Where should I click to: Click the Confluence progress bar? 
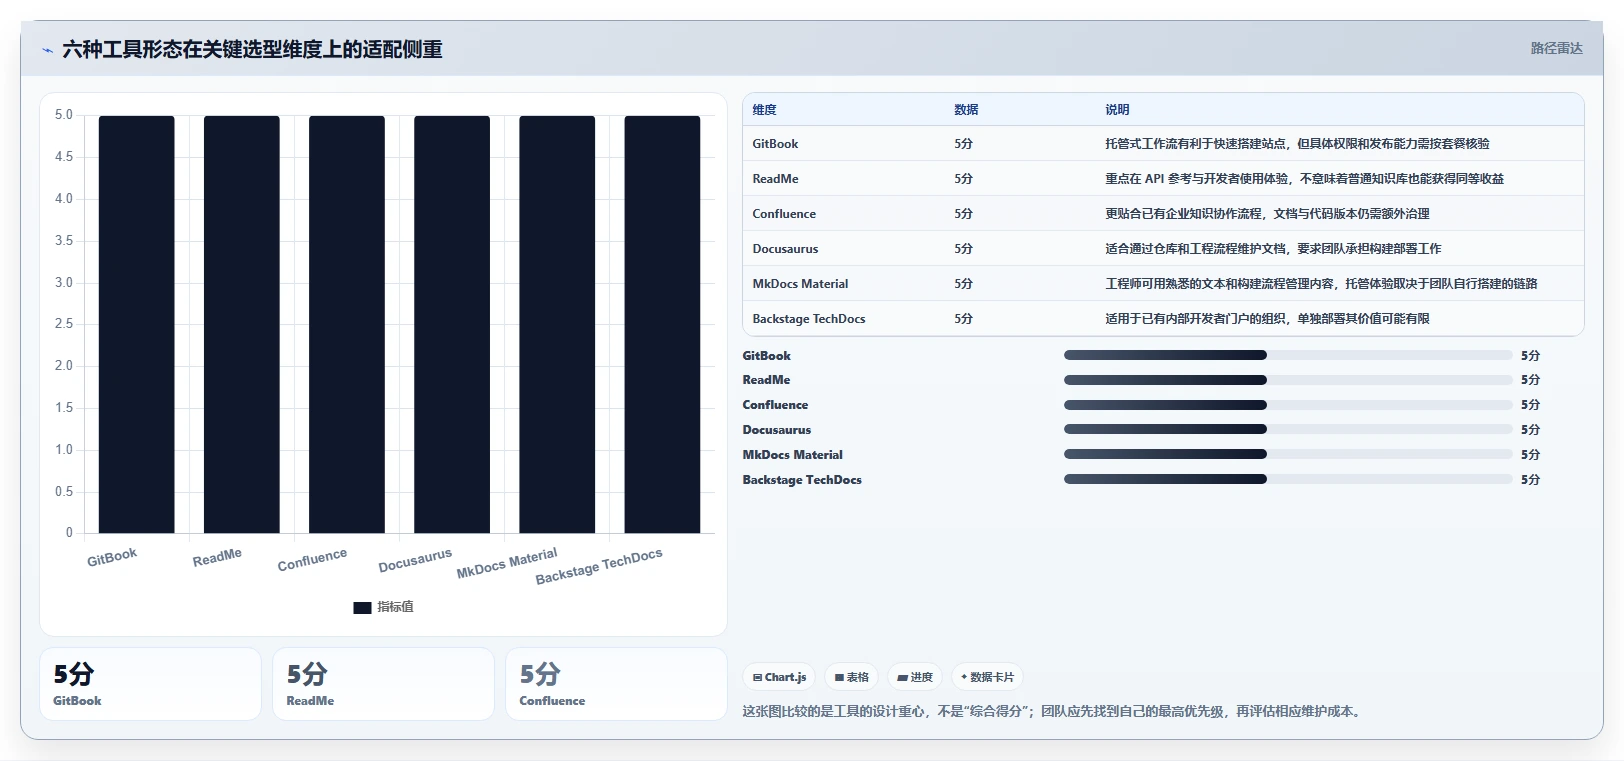click(x=1288, y=405)
